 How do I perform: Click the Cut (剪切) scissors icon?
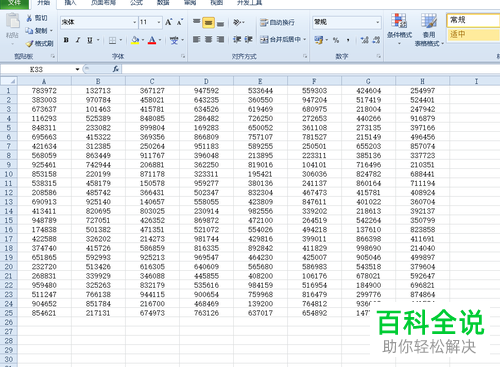tap(29, 18)
